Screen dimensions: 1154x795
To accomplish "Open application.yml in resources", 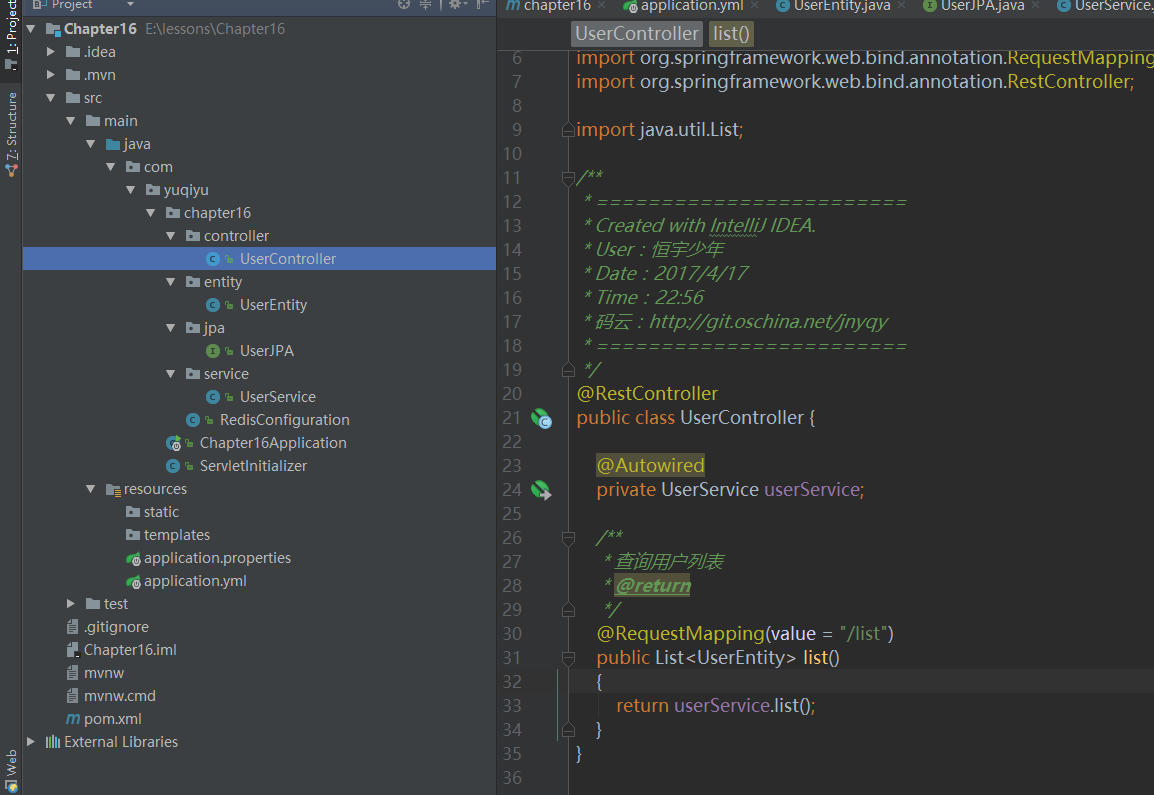I will pos(194,581).
